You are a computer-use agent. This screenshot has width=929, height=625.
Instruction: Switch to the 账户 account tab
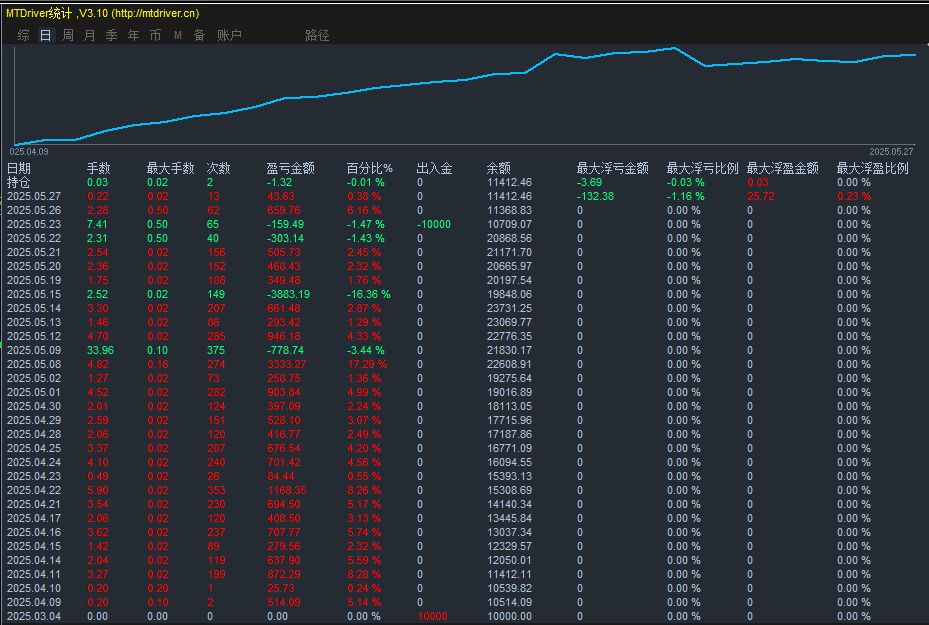[229, 35]
